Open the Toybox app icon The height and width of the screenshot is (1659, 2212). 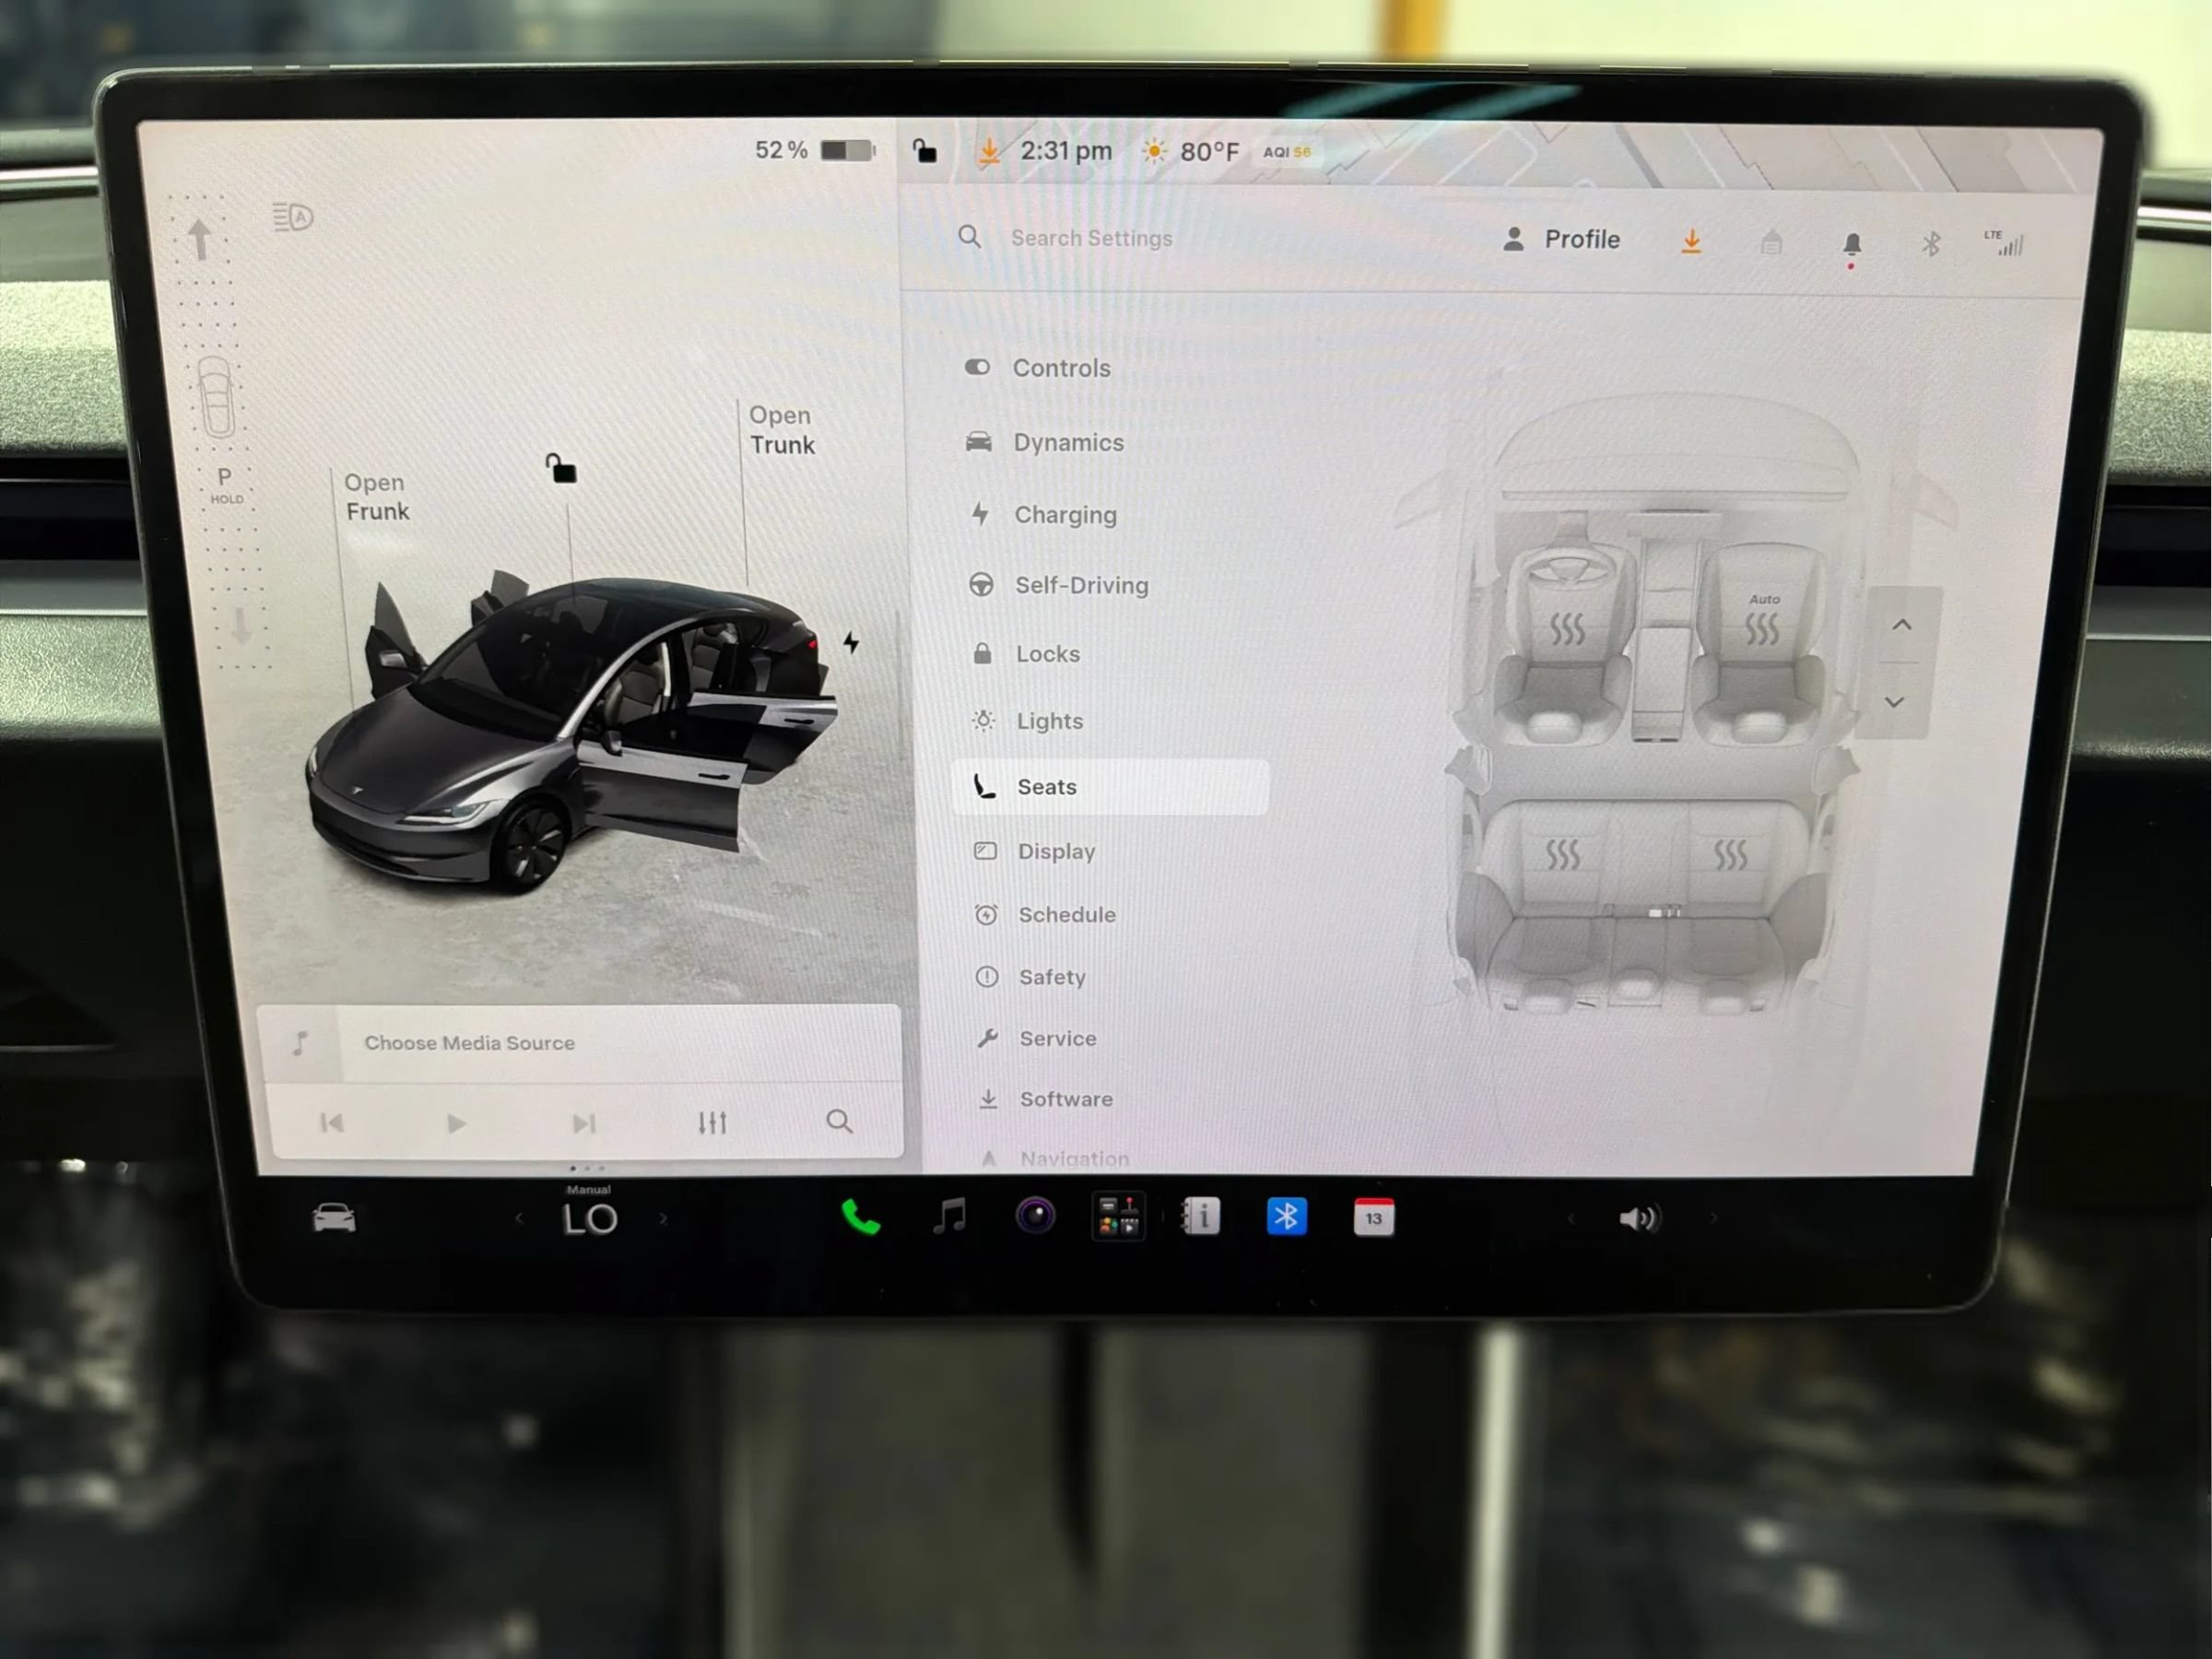point(1118,1217)
